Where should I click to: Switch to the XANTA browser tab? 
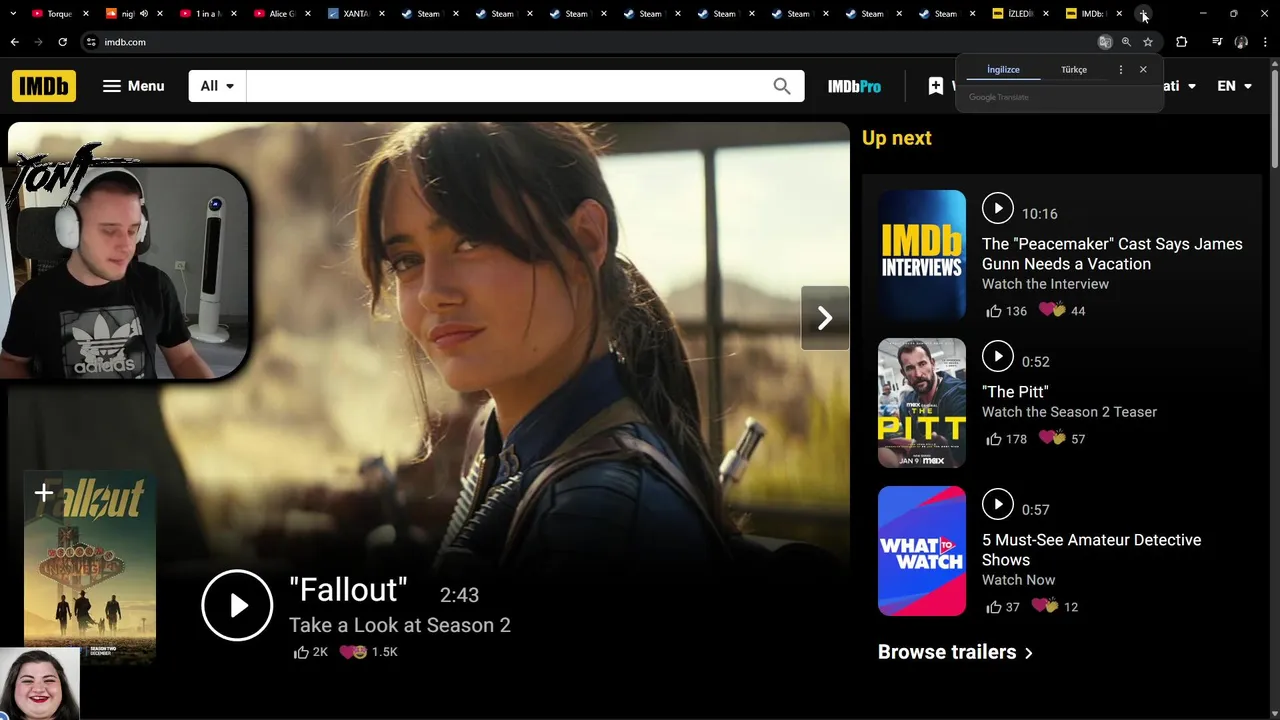[x=356, y=14]
